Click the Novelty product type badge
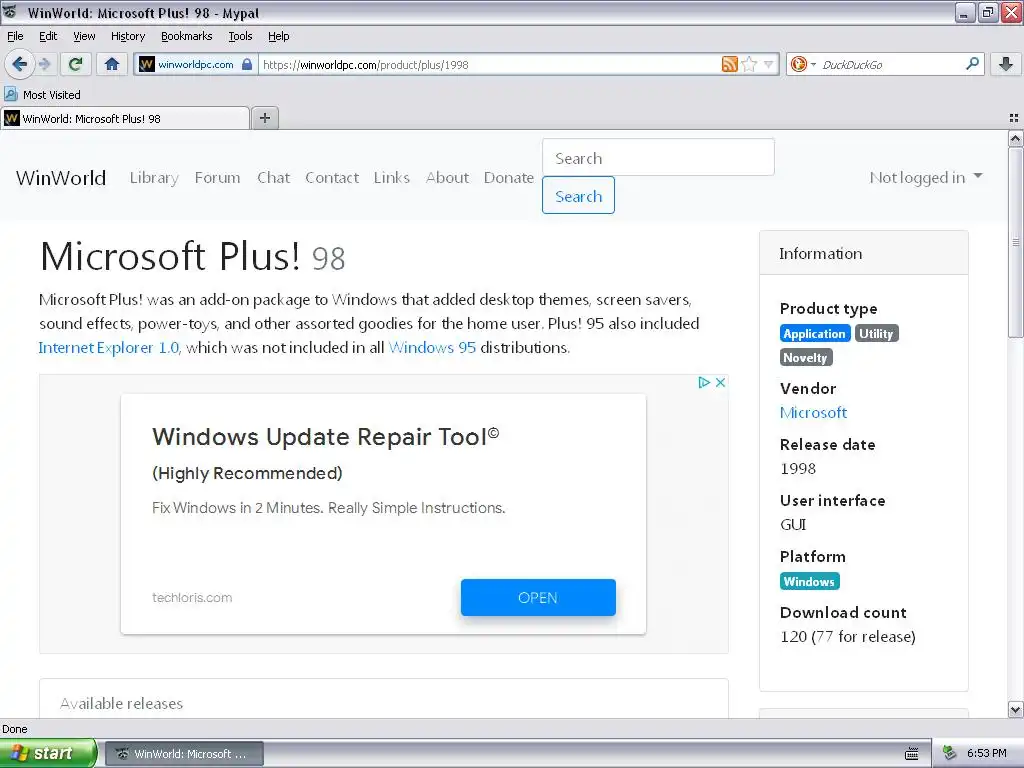Image resolution: width=1024 pixels, height=768 pixels. pyautogui.click(x=806, y=357)
